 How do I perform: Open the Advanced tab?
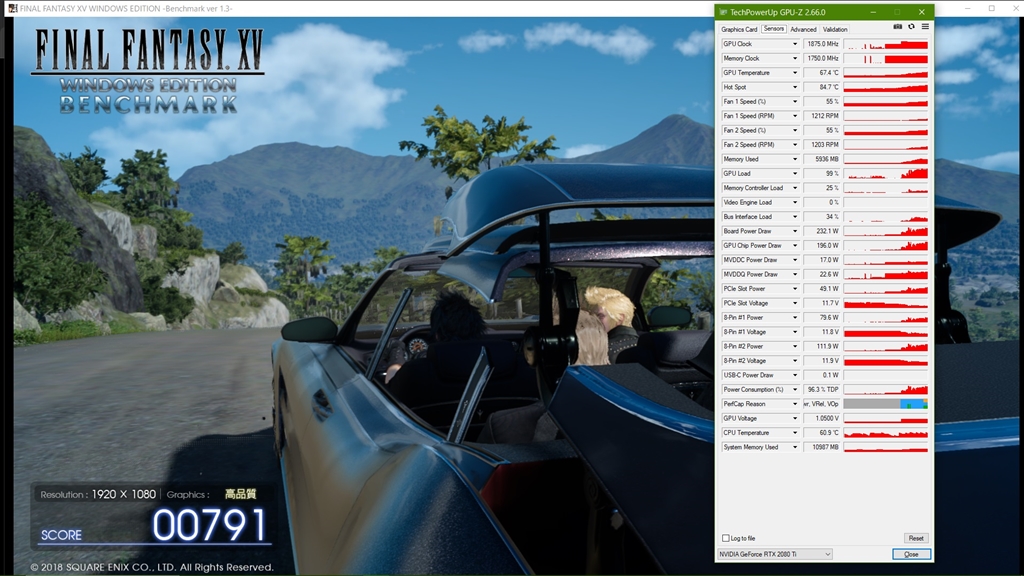pos(803,29)
